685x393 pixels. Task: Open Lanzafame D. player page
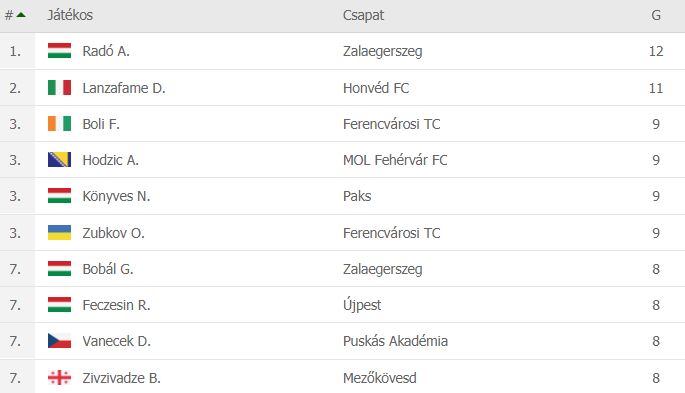124,88
